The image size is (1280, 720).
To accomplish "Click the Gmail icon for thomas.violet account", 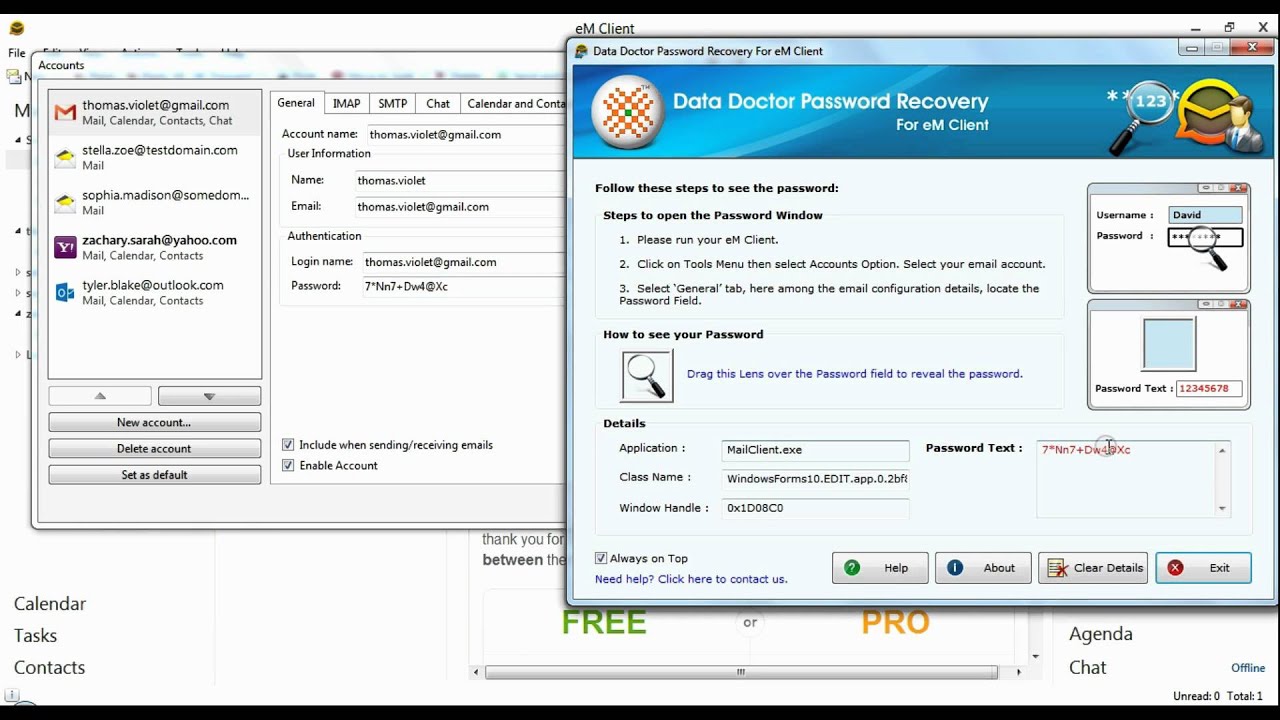I will click(x=65, y=113).
